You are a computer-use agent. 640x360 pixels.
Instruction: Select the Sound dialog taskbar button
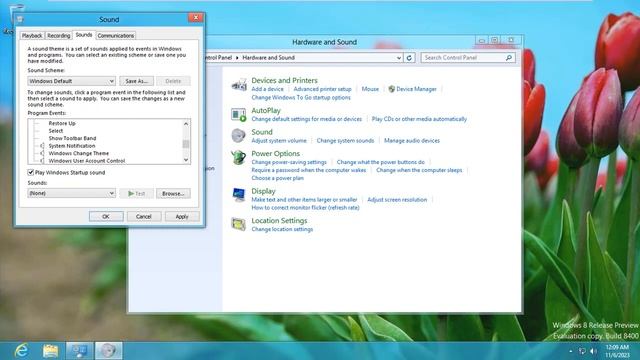point(109,351)
